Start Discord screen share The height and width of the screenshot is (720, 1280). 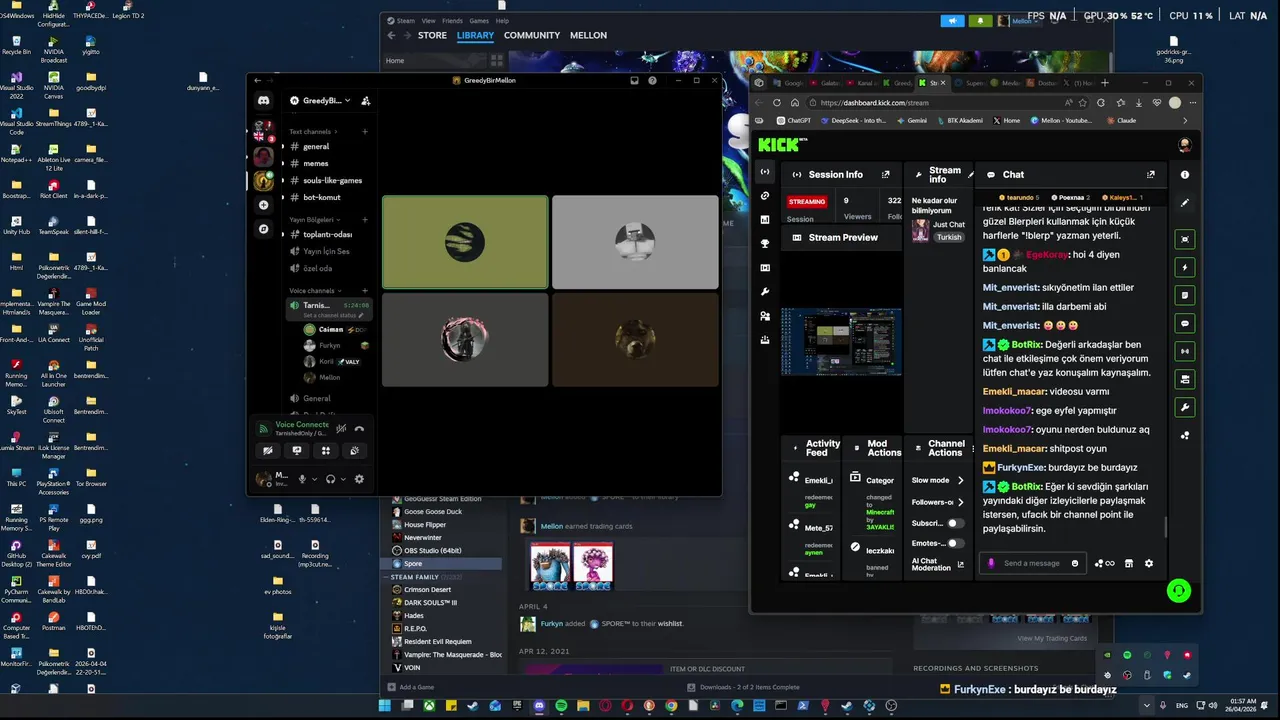297,451
